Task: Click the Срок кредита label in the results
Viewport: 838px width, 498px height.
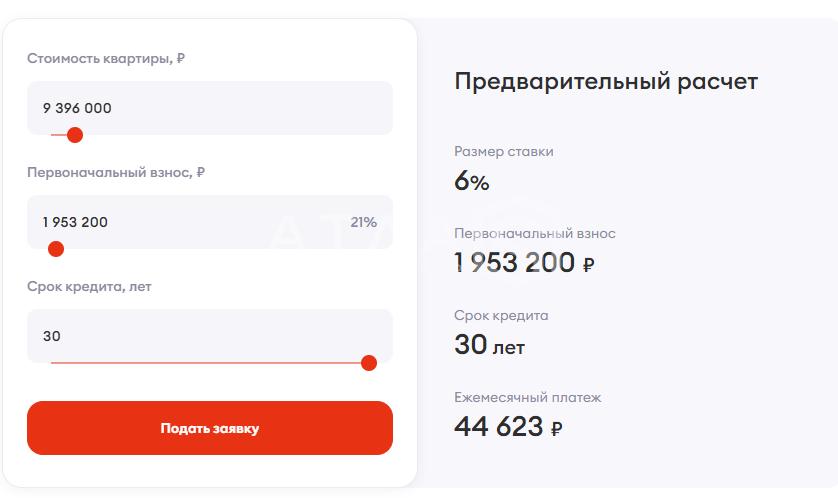Action: (501, 315)
